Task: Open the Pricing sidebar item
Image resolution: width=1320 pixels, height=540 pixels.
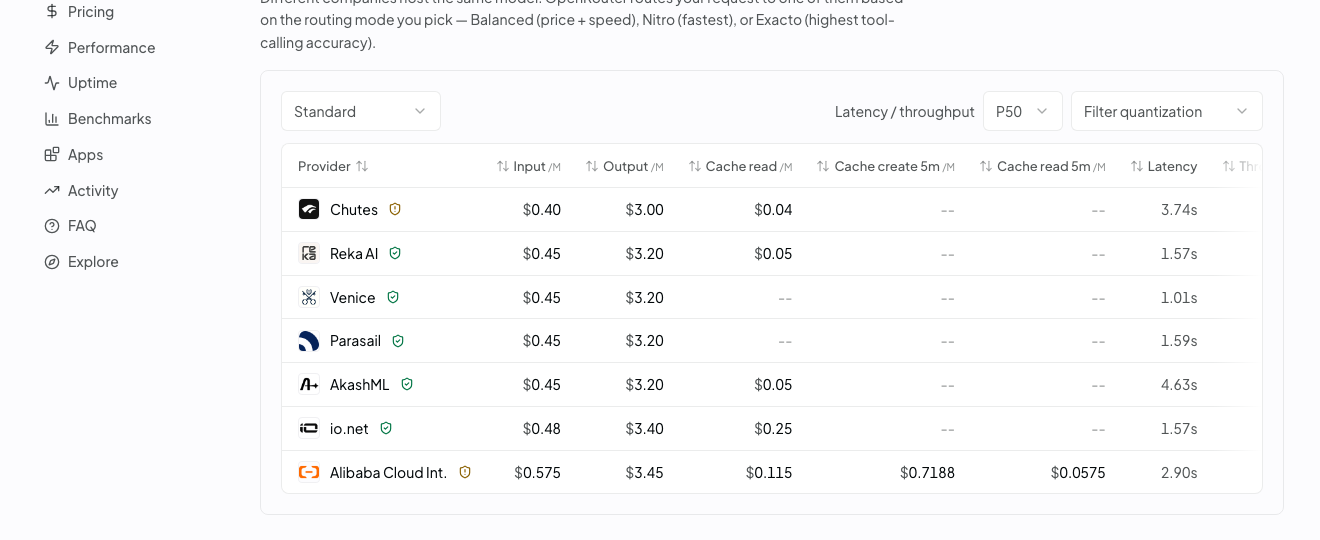Action: [80, 12]
